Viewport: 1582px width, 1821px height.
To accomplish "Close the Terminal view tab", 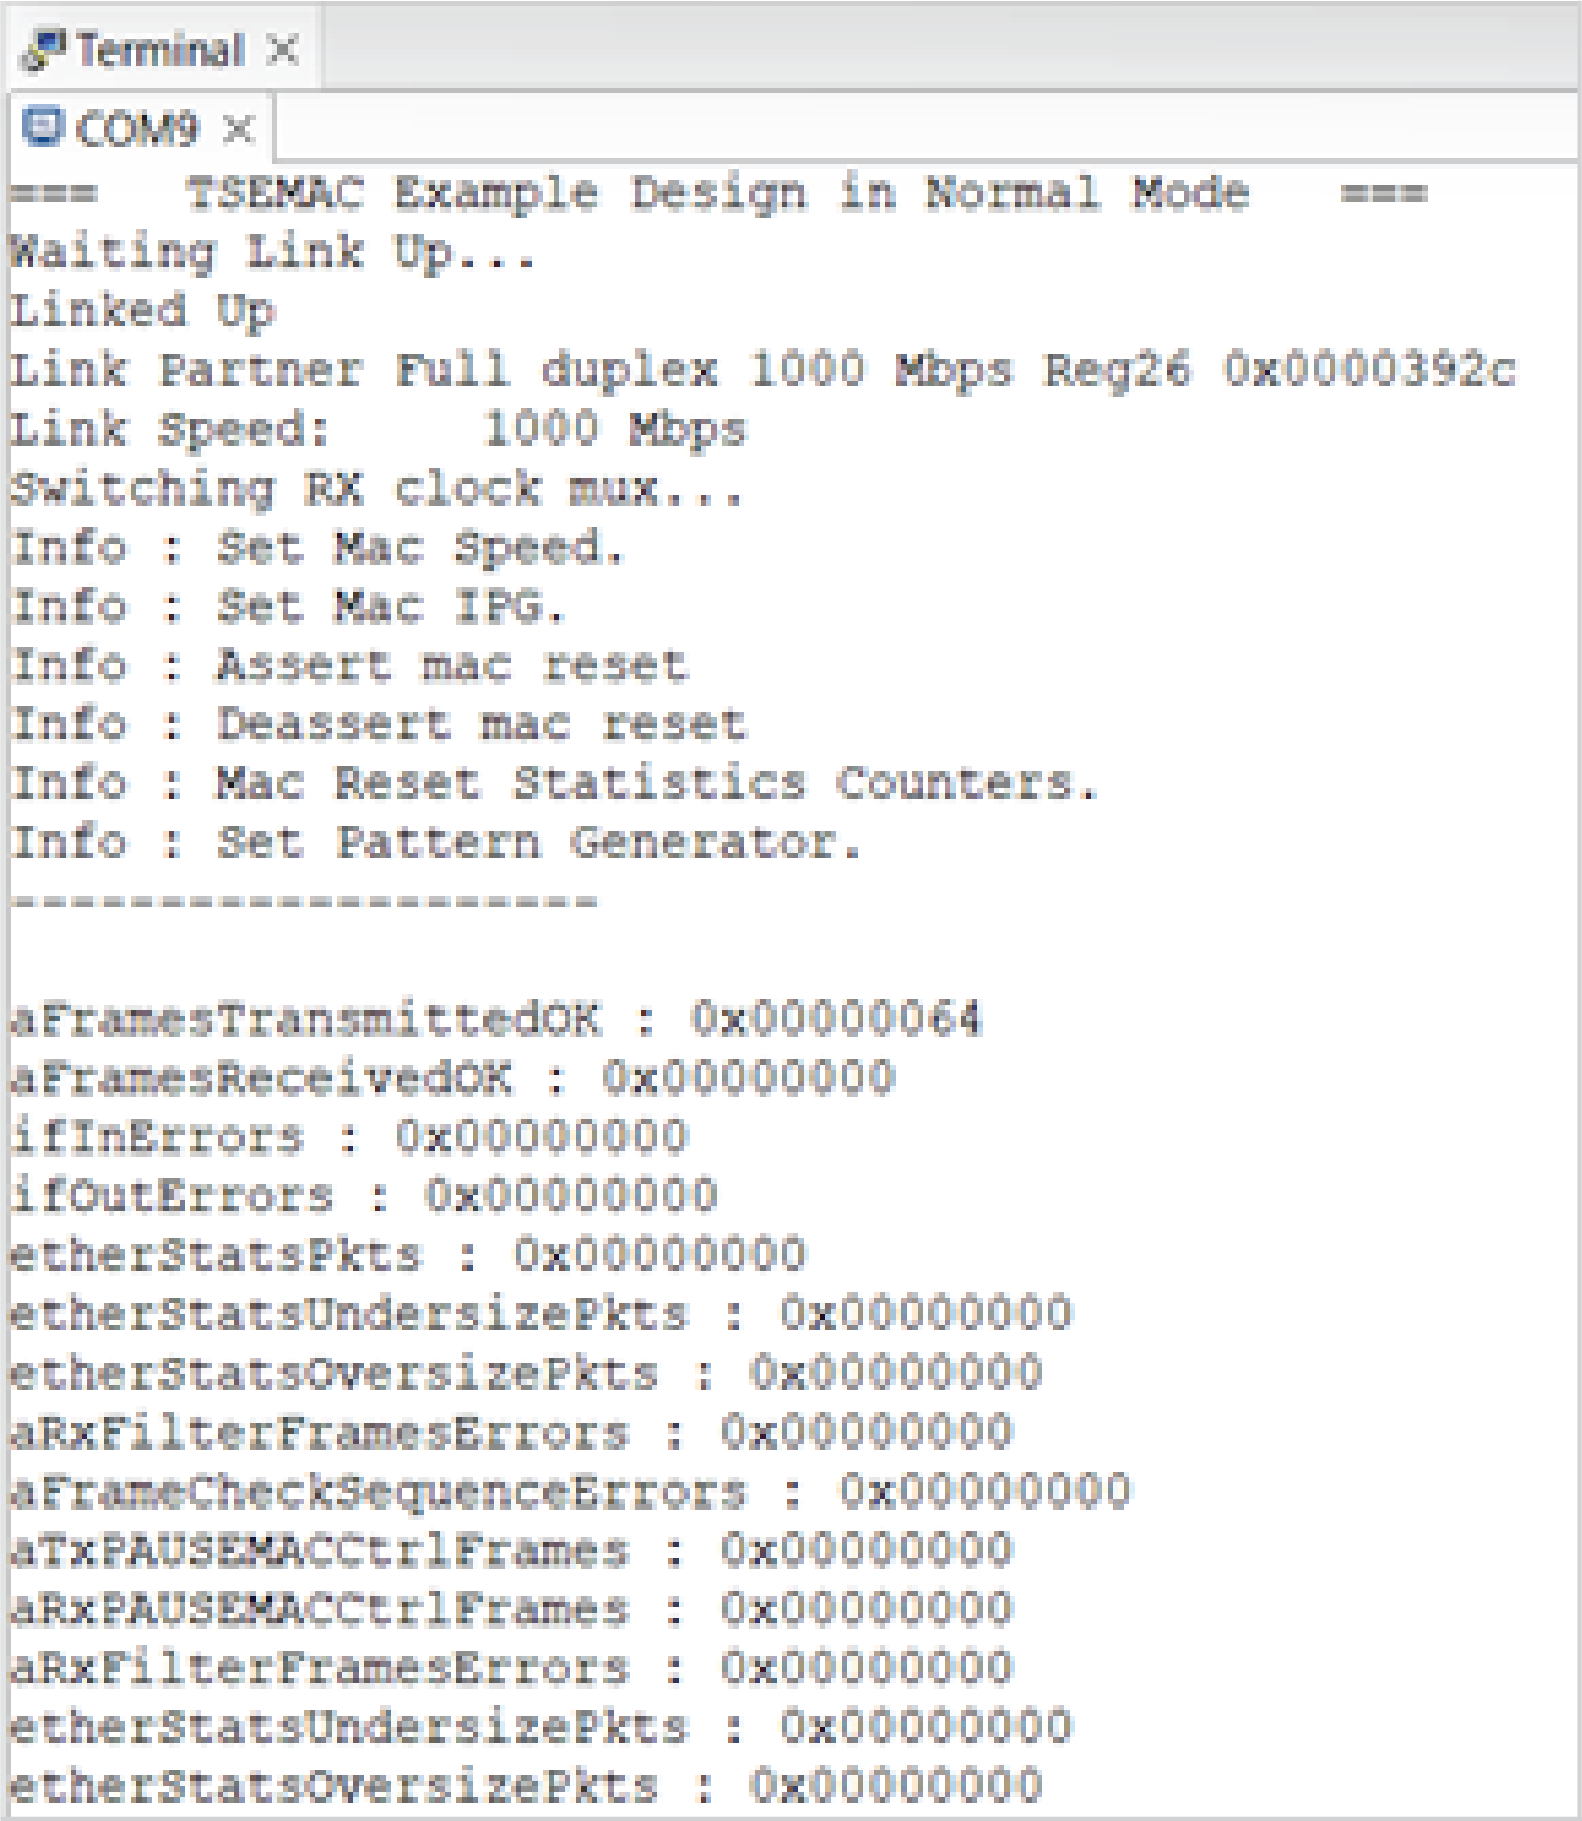I will click(284, 49).
